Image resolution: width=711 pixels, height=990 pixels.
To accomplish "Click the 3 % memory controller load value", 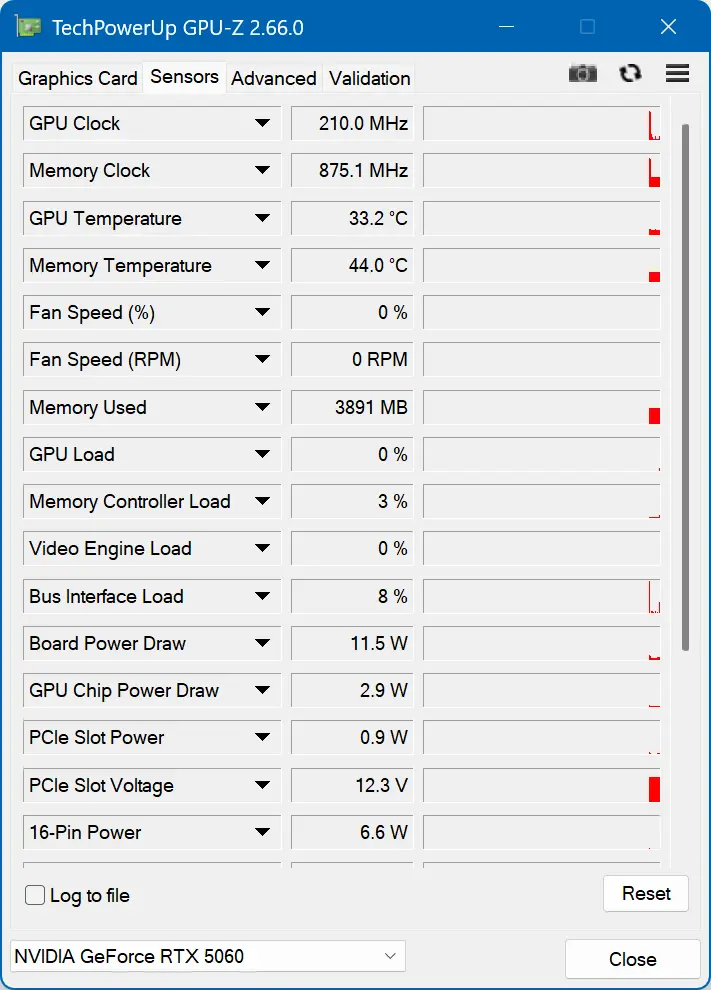I will tap(352, 501).
